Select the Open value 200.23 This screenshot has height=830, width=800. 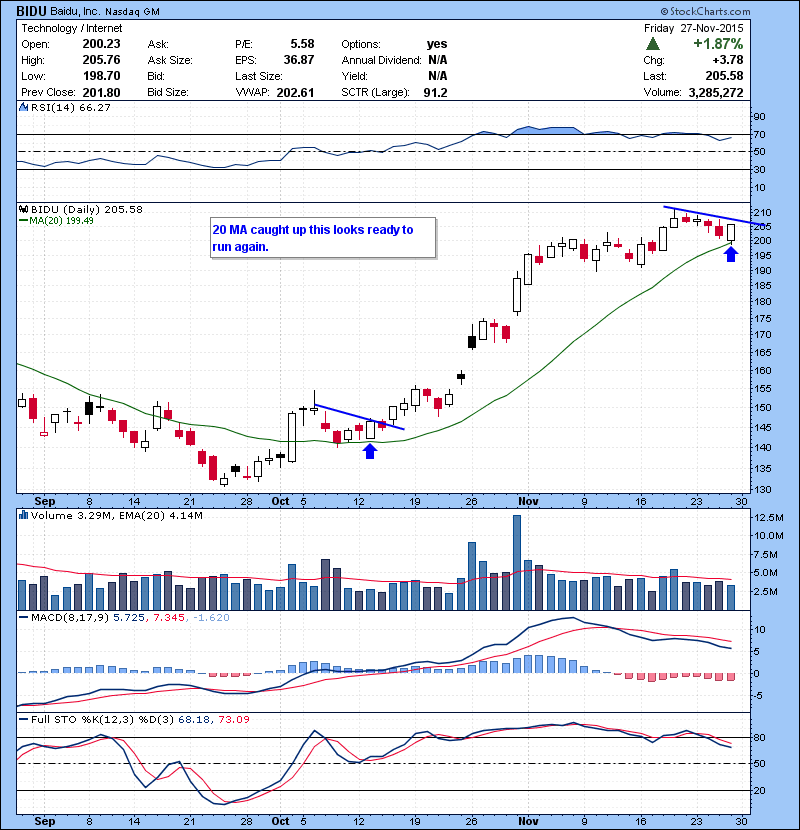pyautogui.click(x=102, y=44)
